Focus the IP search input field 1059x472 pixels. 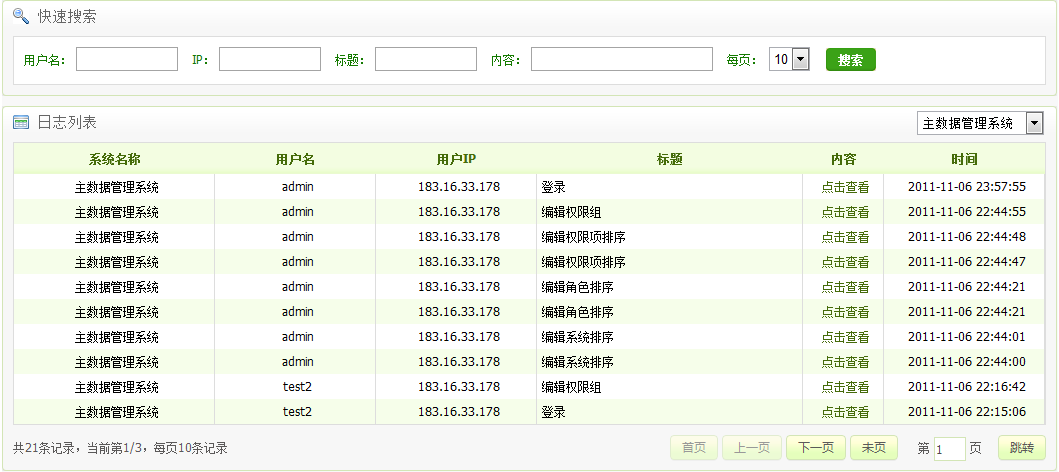pyautogui.click(x=269, y=59)
